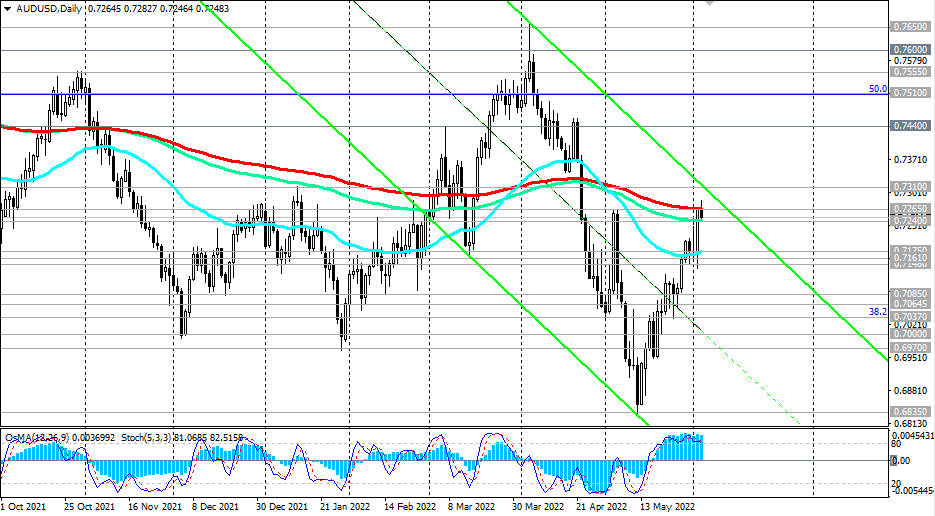Click the arrow beside the AUDUSD,Daily title
Screen dimensions: 935x516
[7, 9]
